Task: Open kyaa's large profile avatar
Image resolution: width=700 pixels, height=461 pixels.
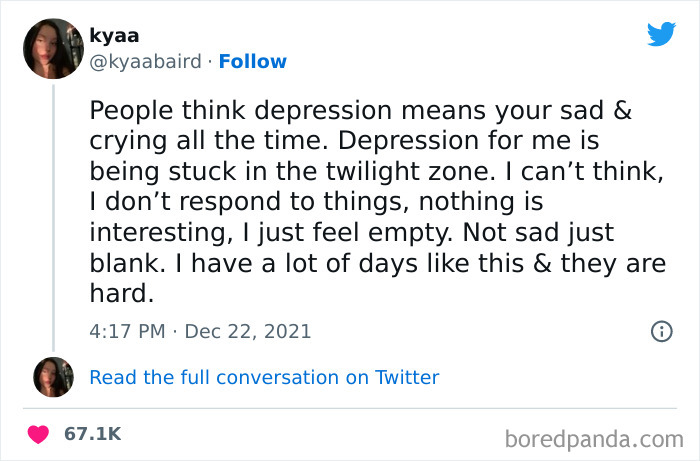Action: pyautogui.click(x=53, y=48)
